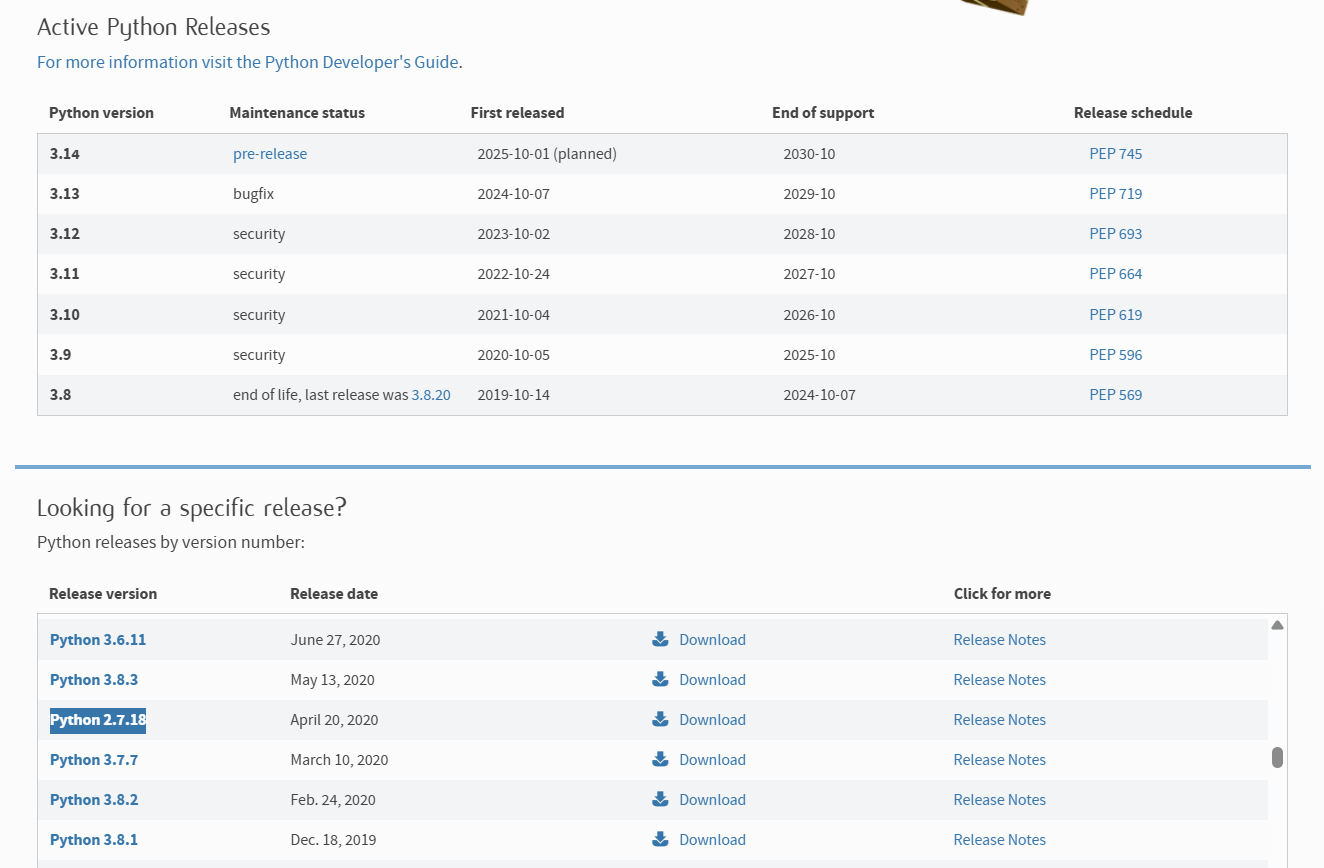Image resolution: width=1324 pixels, height=868 pixels.
Task: Click version 3.8 in active releases
Action: click(x=60, y=395)
